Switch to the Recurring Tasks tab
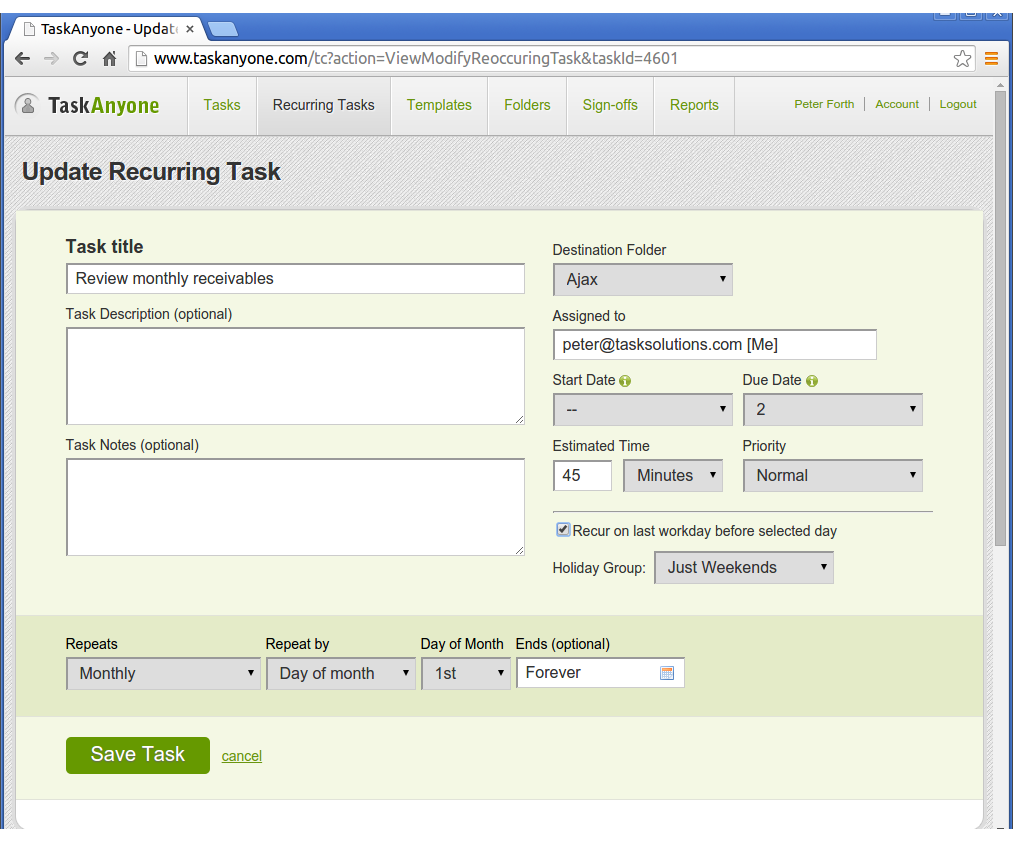 point(324,105)
